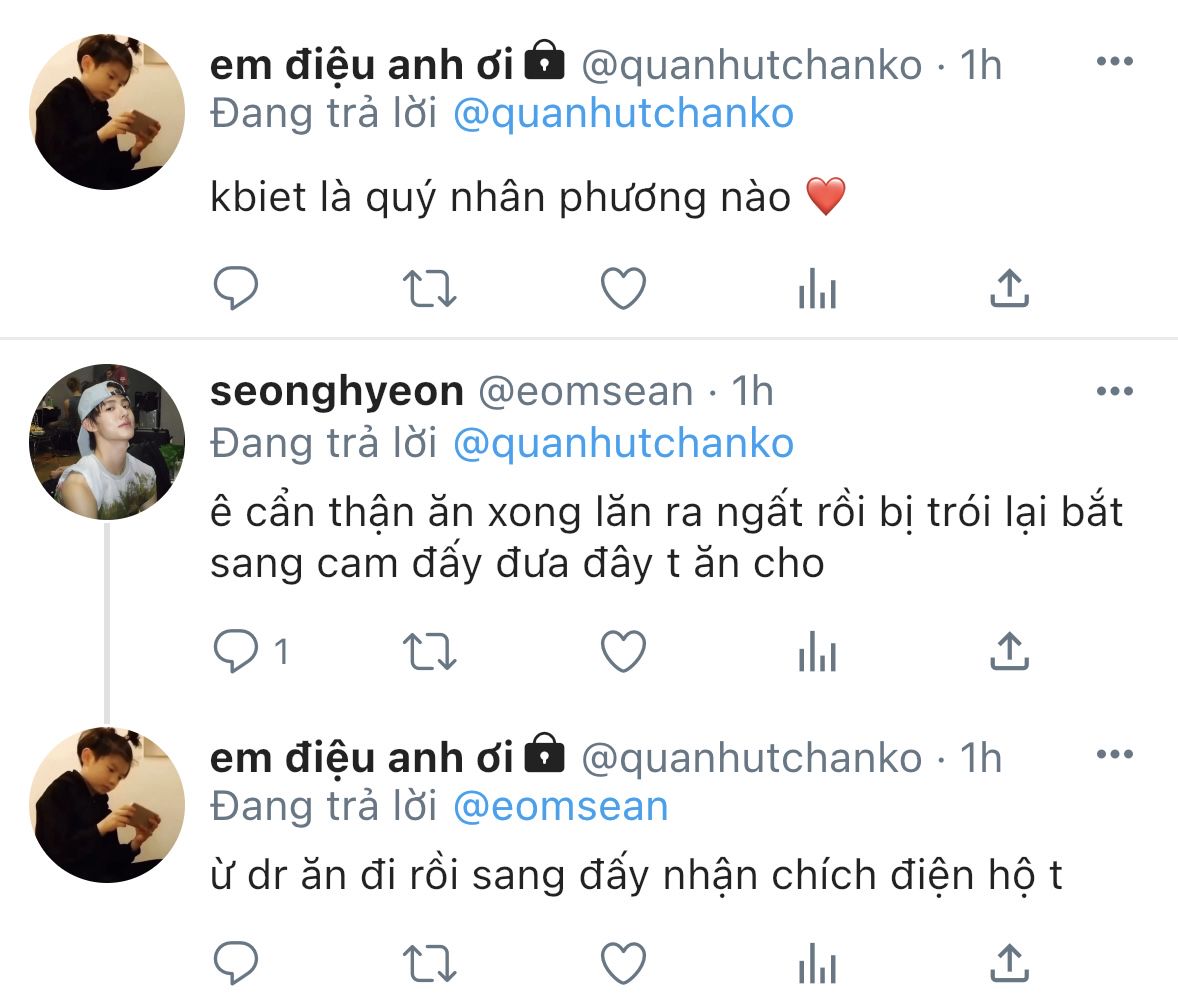
Task: Like the "kbiet là quý nhân phương nào" tweet
Action: (x=623, y=289)
